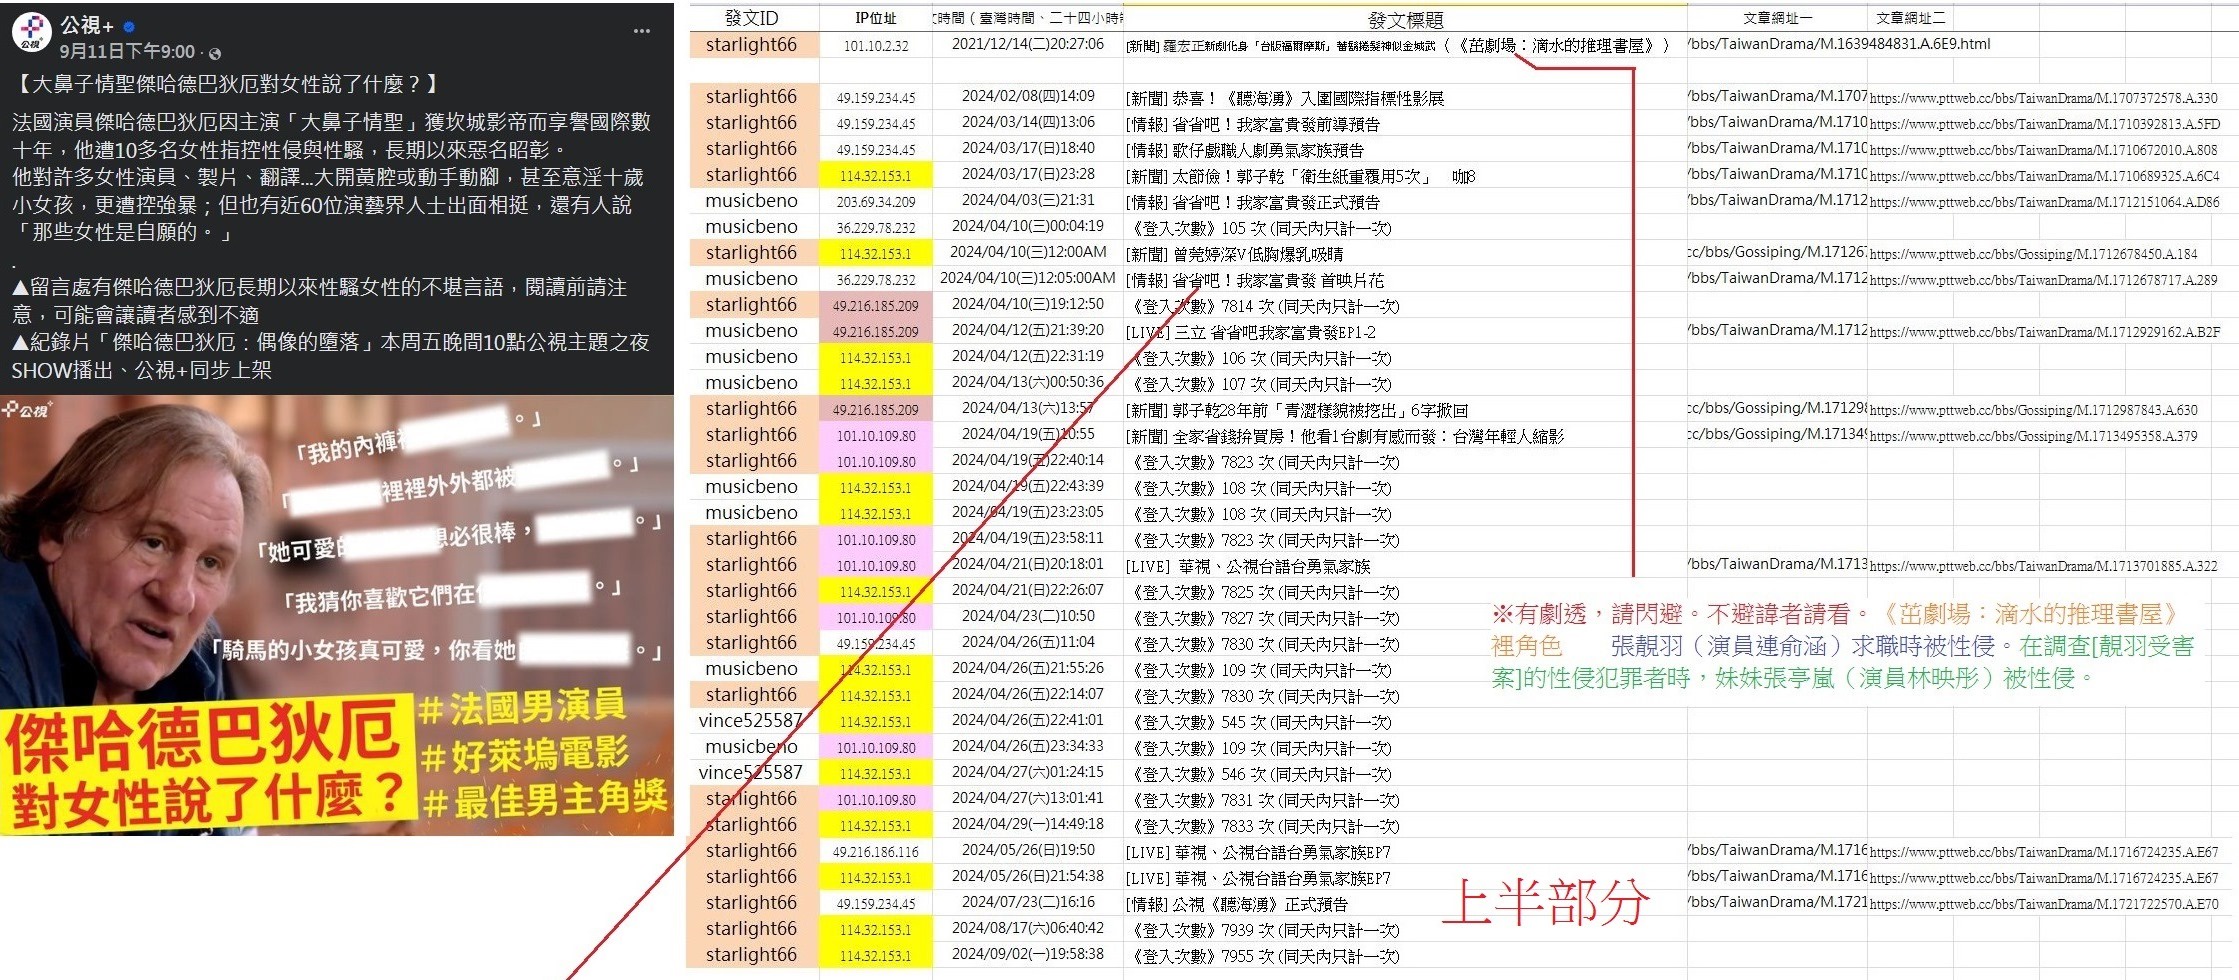Viewport: 2239px width, 980px height.
Task: Open the Gossiping link ending M.1712987843.A.630
Action: click(2033, 410)
